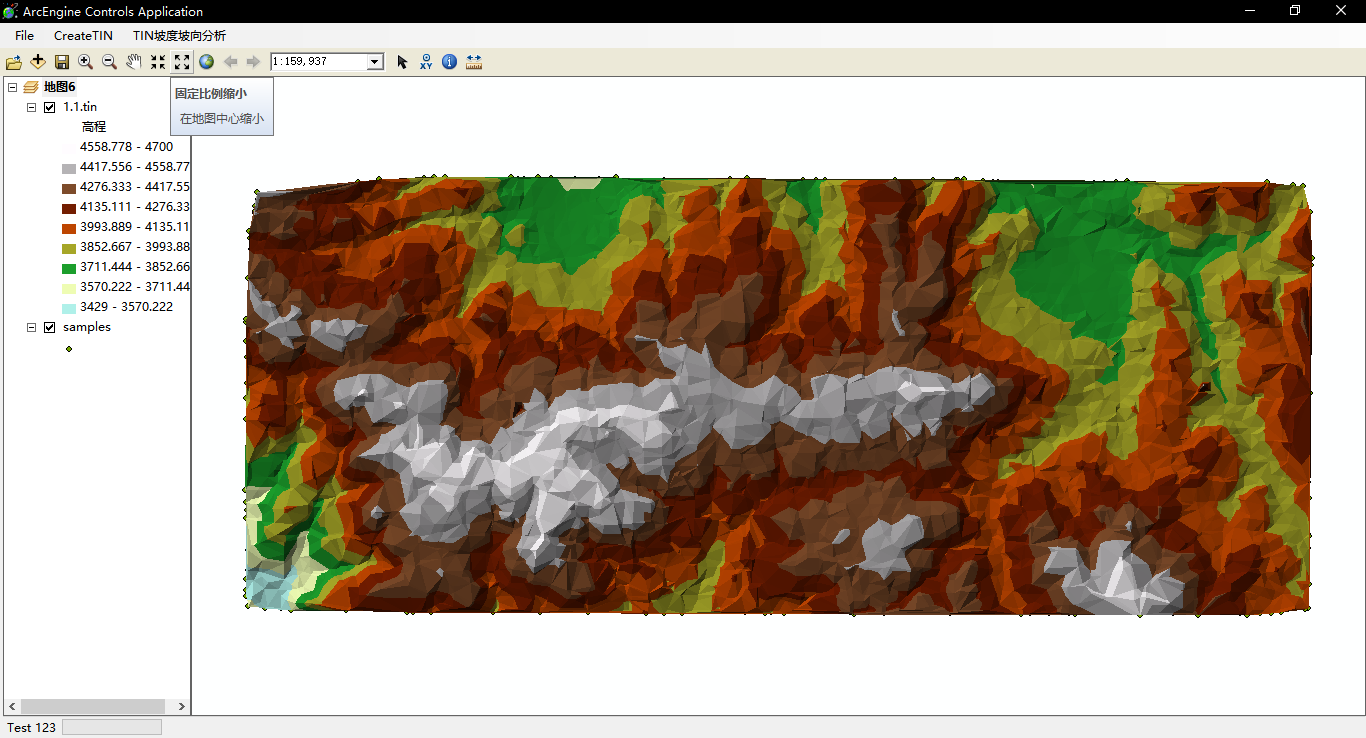Open the TIN坡度坡向分析 menu
1366x738 pixels.
[x=179, y=36]
